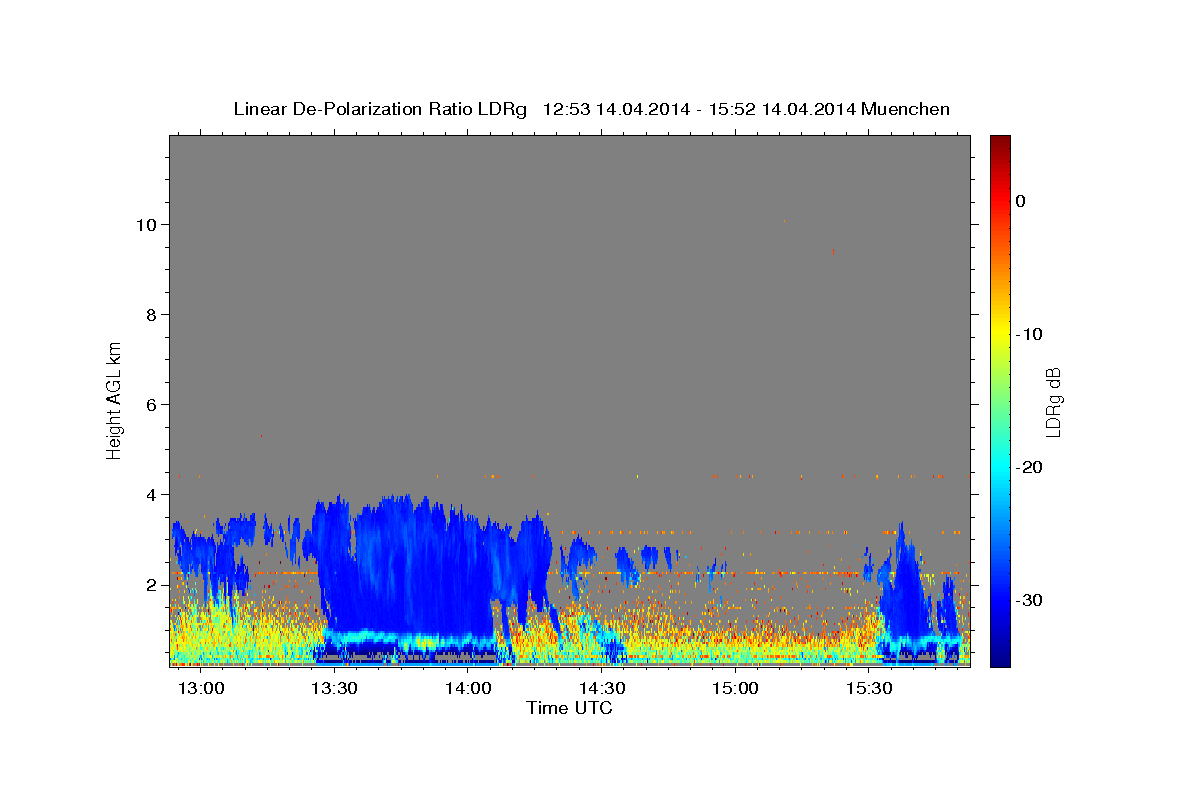Click the dark blue bottom of the colorbar
This screenshot has height=800, width=1200.
click(1000, 655)
